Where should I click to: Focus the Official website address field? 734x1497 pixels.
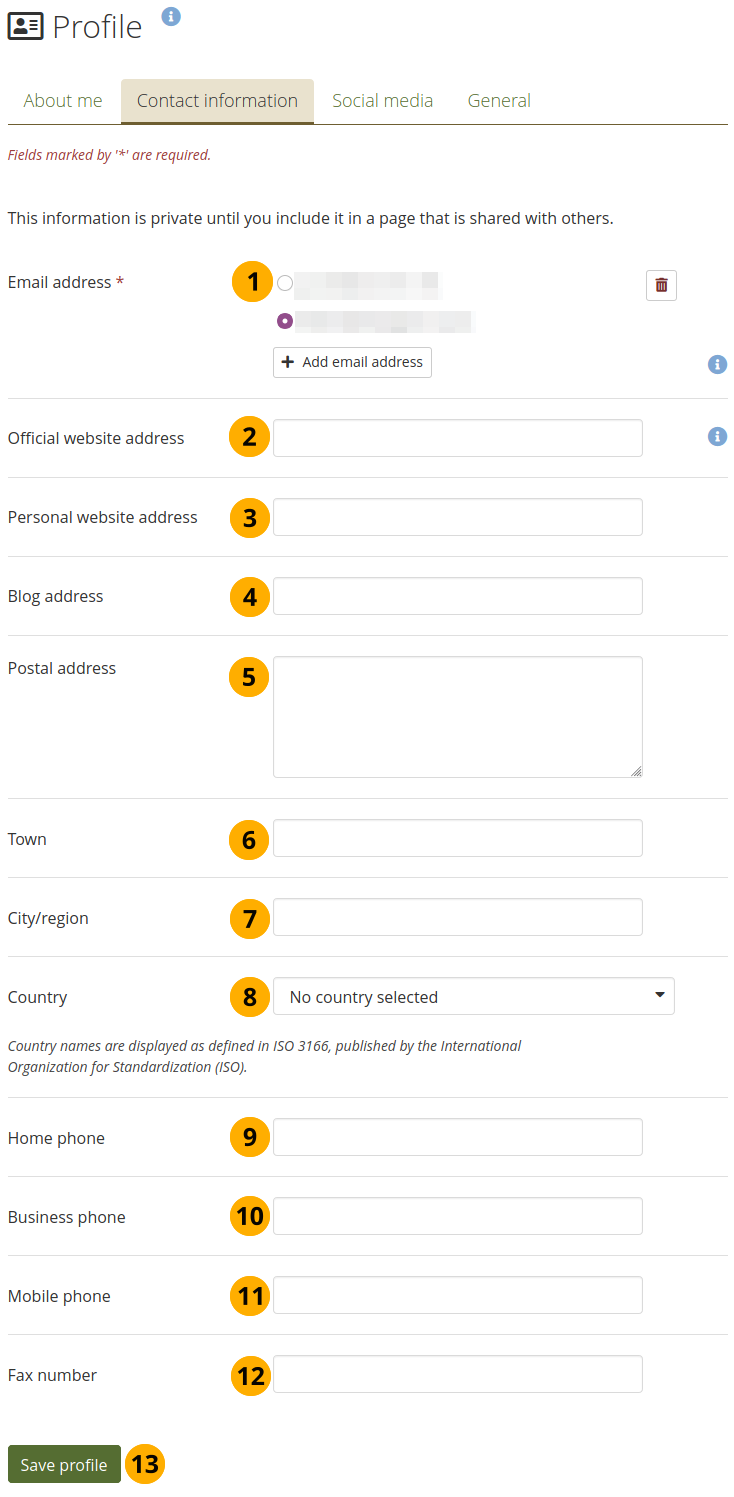tap(457, 438)
